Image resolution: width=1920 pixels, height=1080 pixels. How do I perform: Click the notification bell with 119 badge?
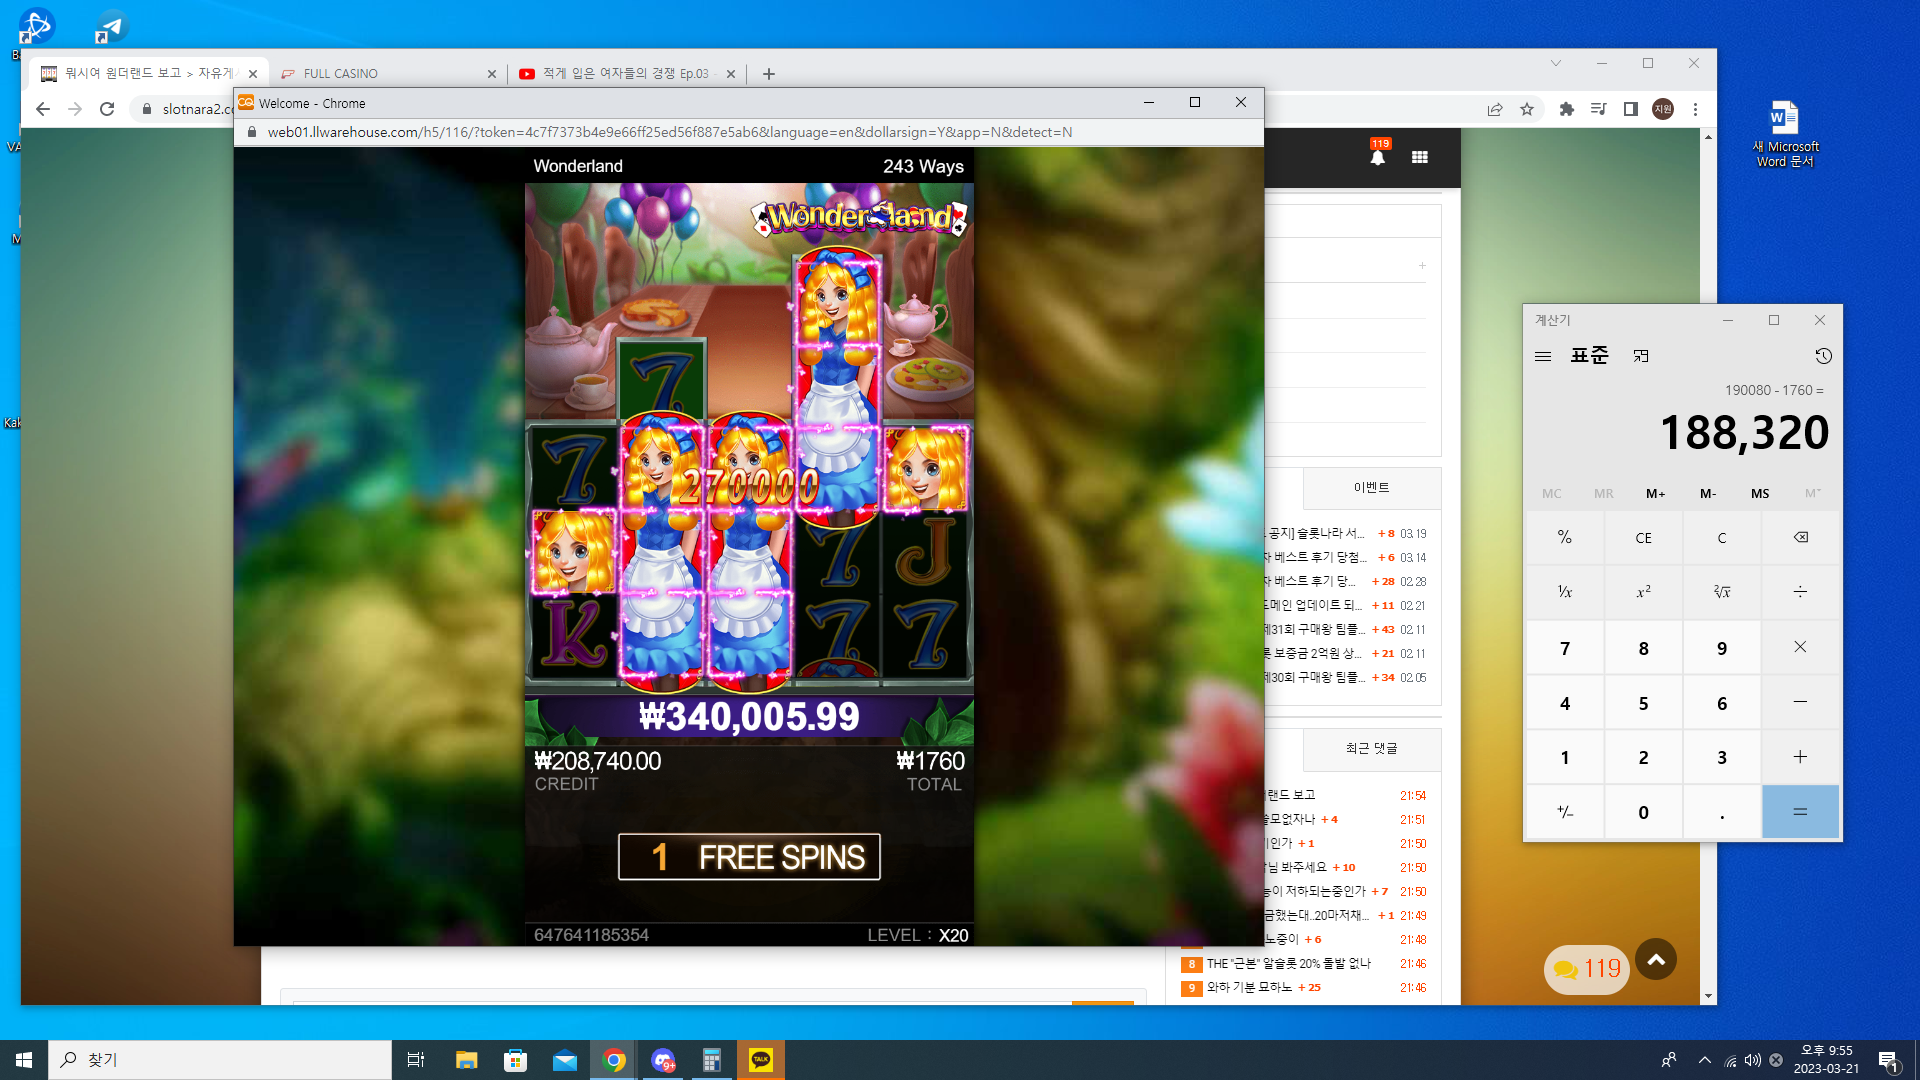coord(1378,154)
